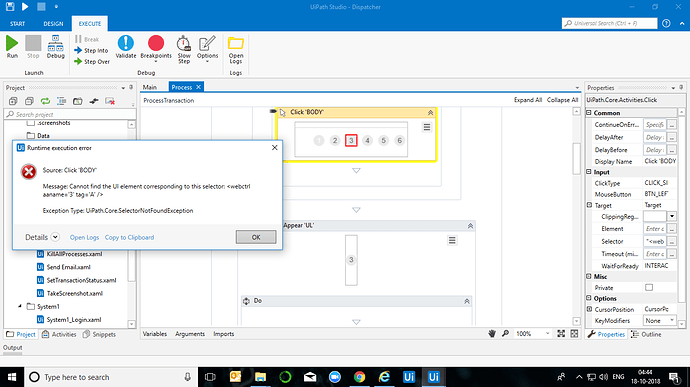Click the Project panel collapse all icon
Image resolution: width=690 pixels, height=387 pixels.
pyautogui.click(x=29, y=101)
